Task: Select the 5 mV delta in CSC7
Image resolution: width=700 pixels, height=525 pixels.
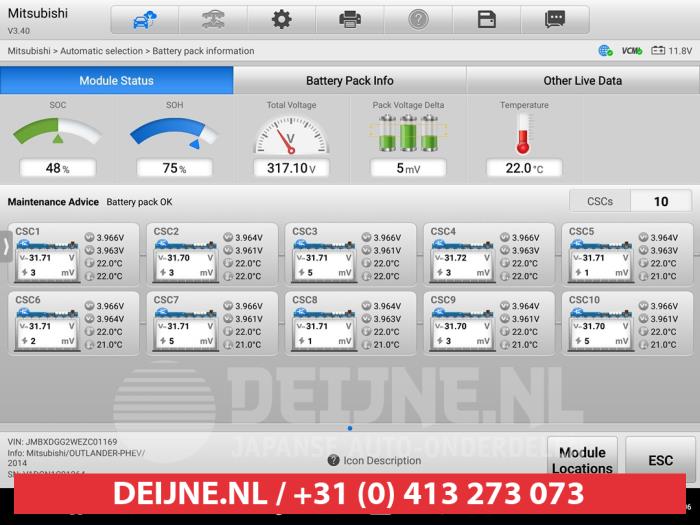Action: pyautogui.click(x=171, y=341)
